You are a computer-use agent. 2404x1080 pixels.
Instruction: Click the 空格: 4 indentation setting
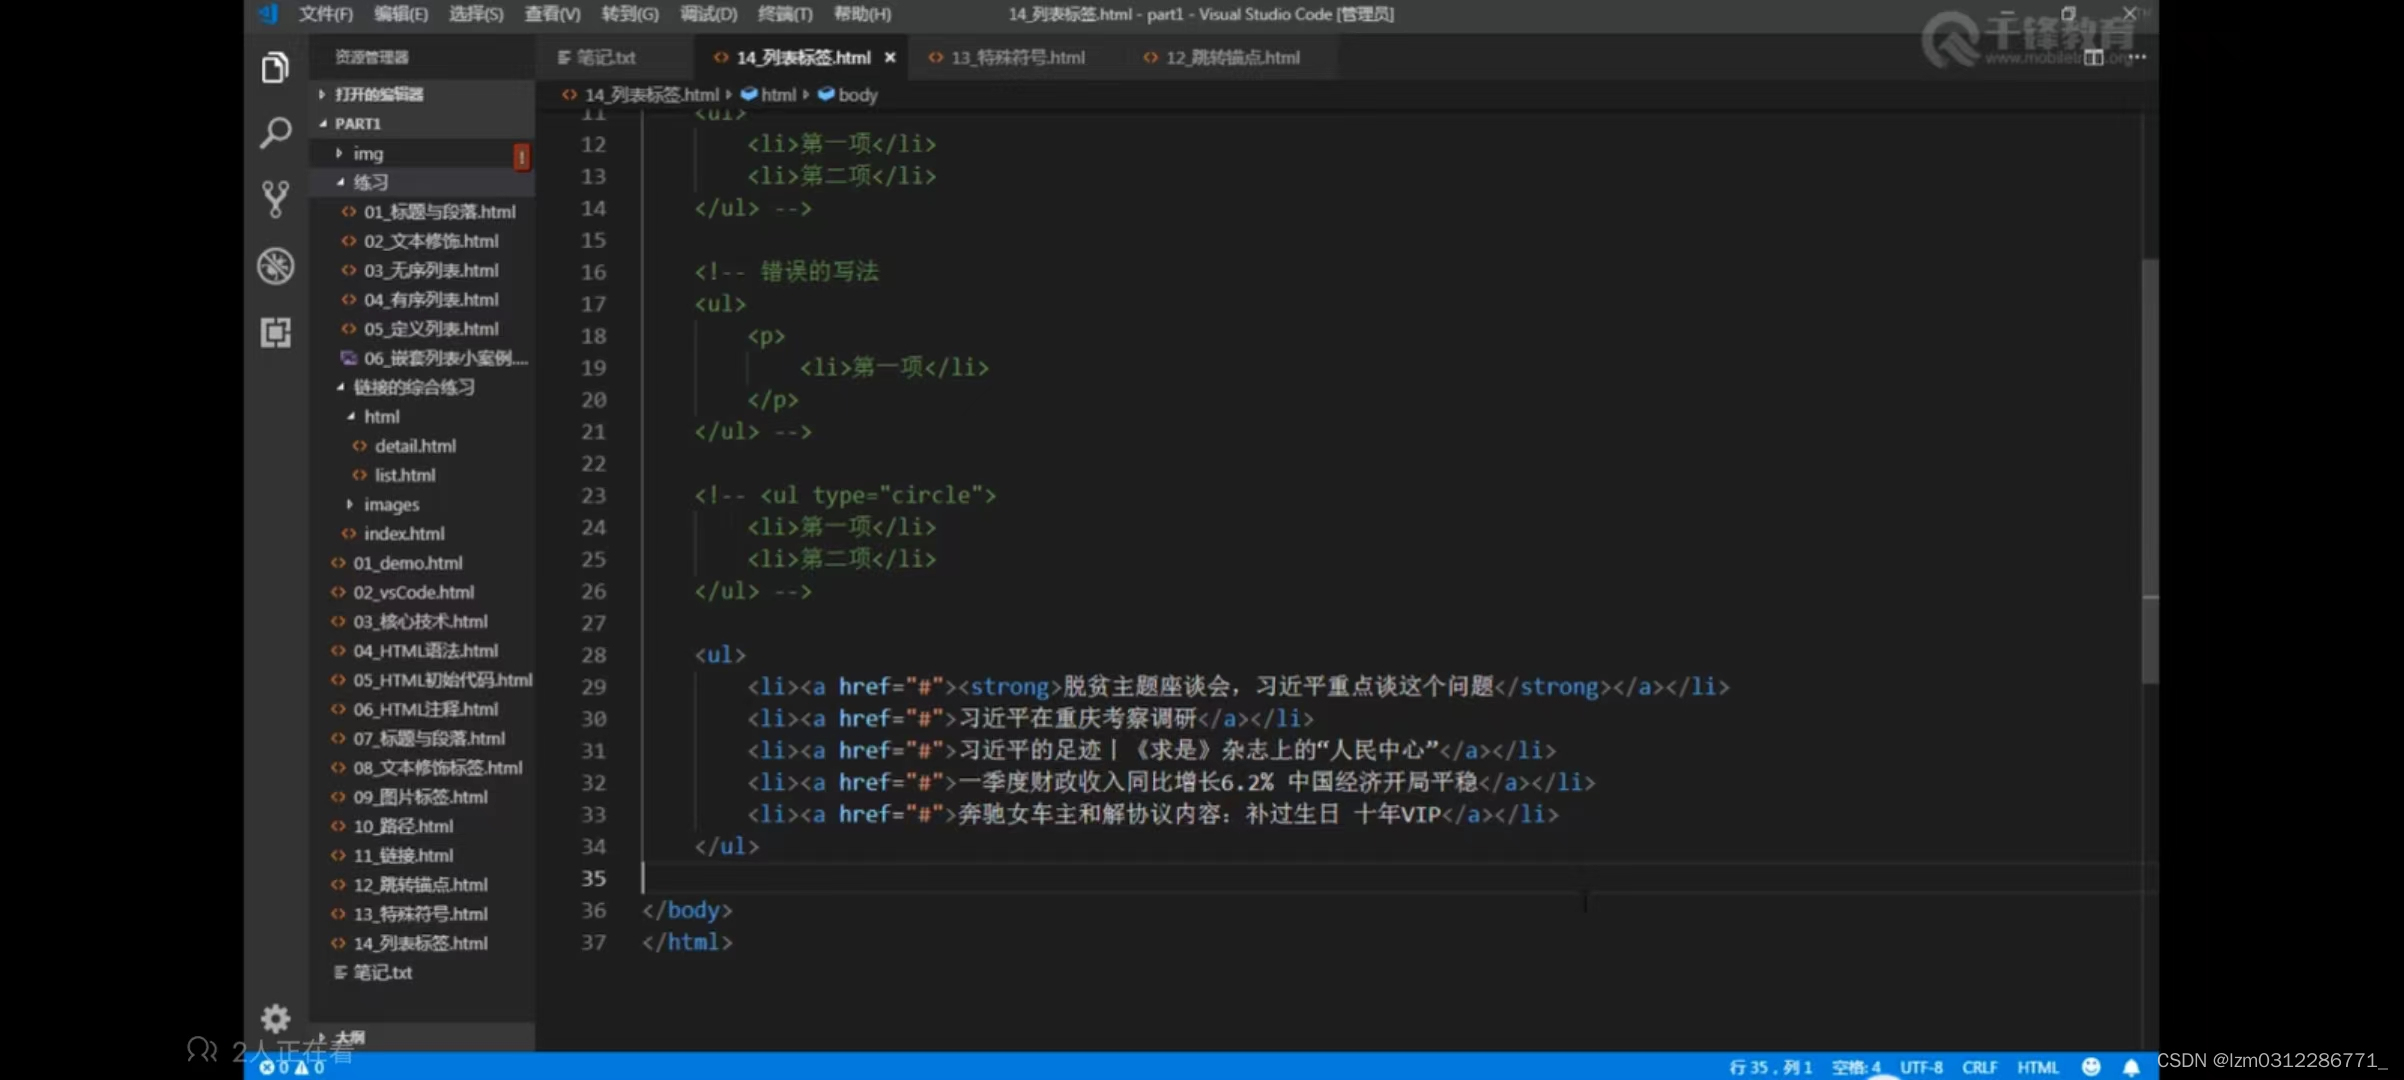[x=1856, y=1067]
